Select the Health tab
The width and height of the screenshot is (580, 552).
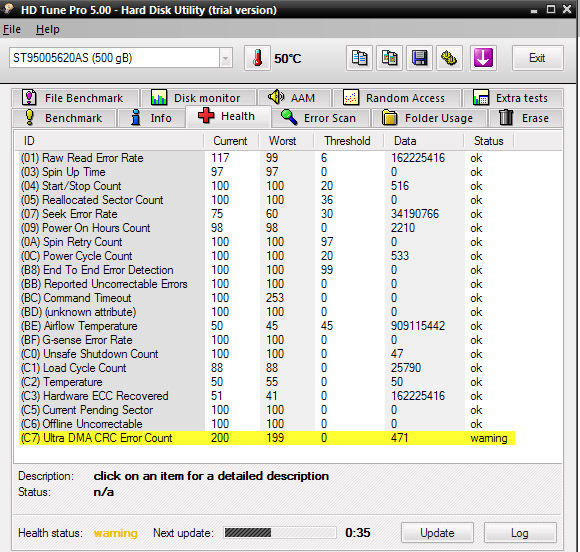tap(228, 117)
